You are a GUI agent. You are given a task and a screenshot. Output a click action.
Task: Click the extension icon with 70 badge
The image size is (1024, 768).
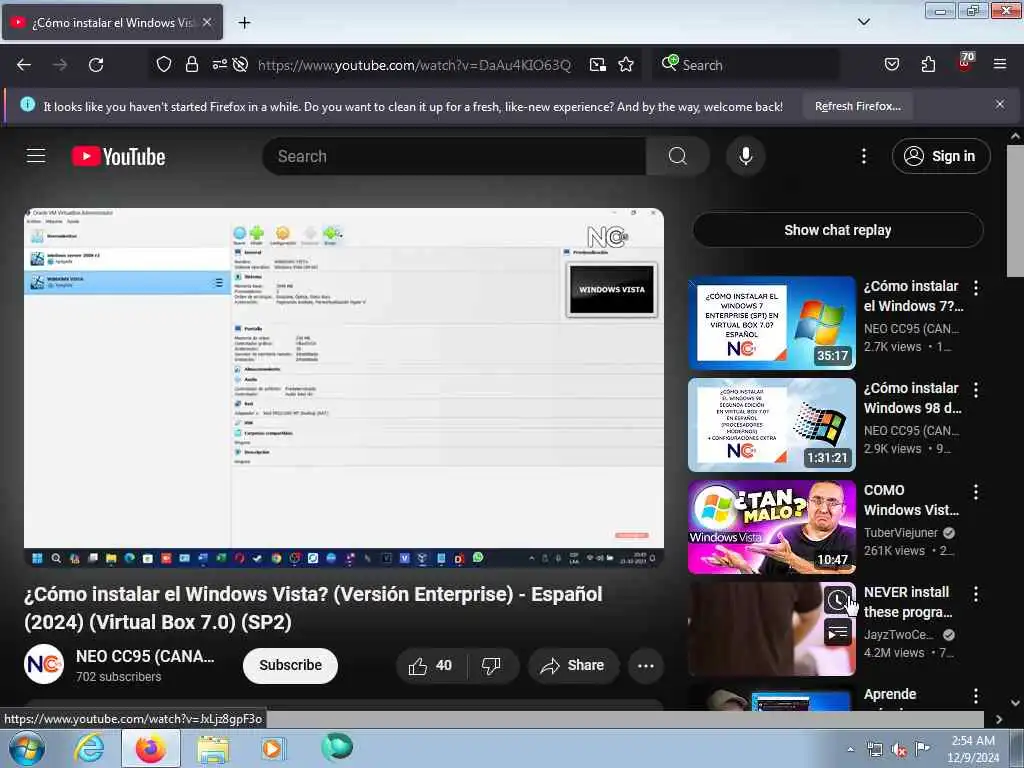(x=965, y=63)
